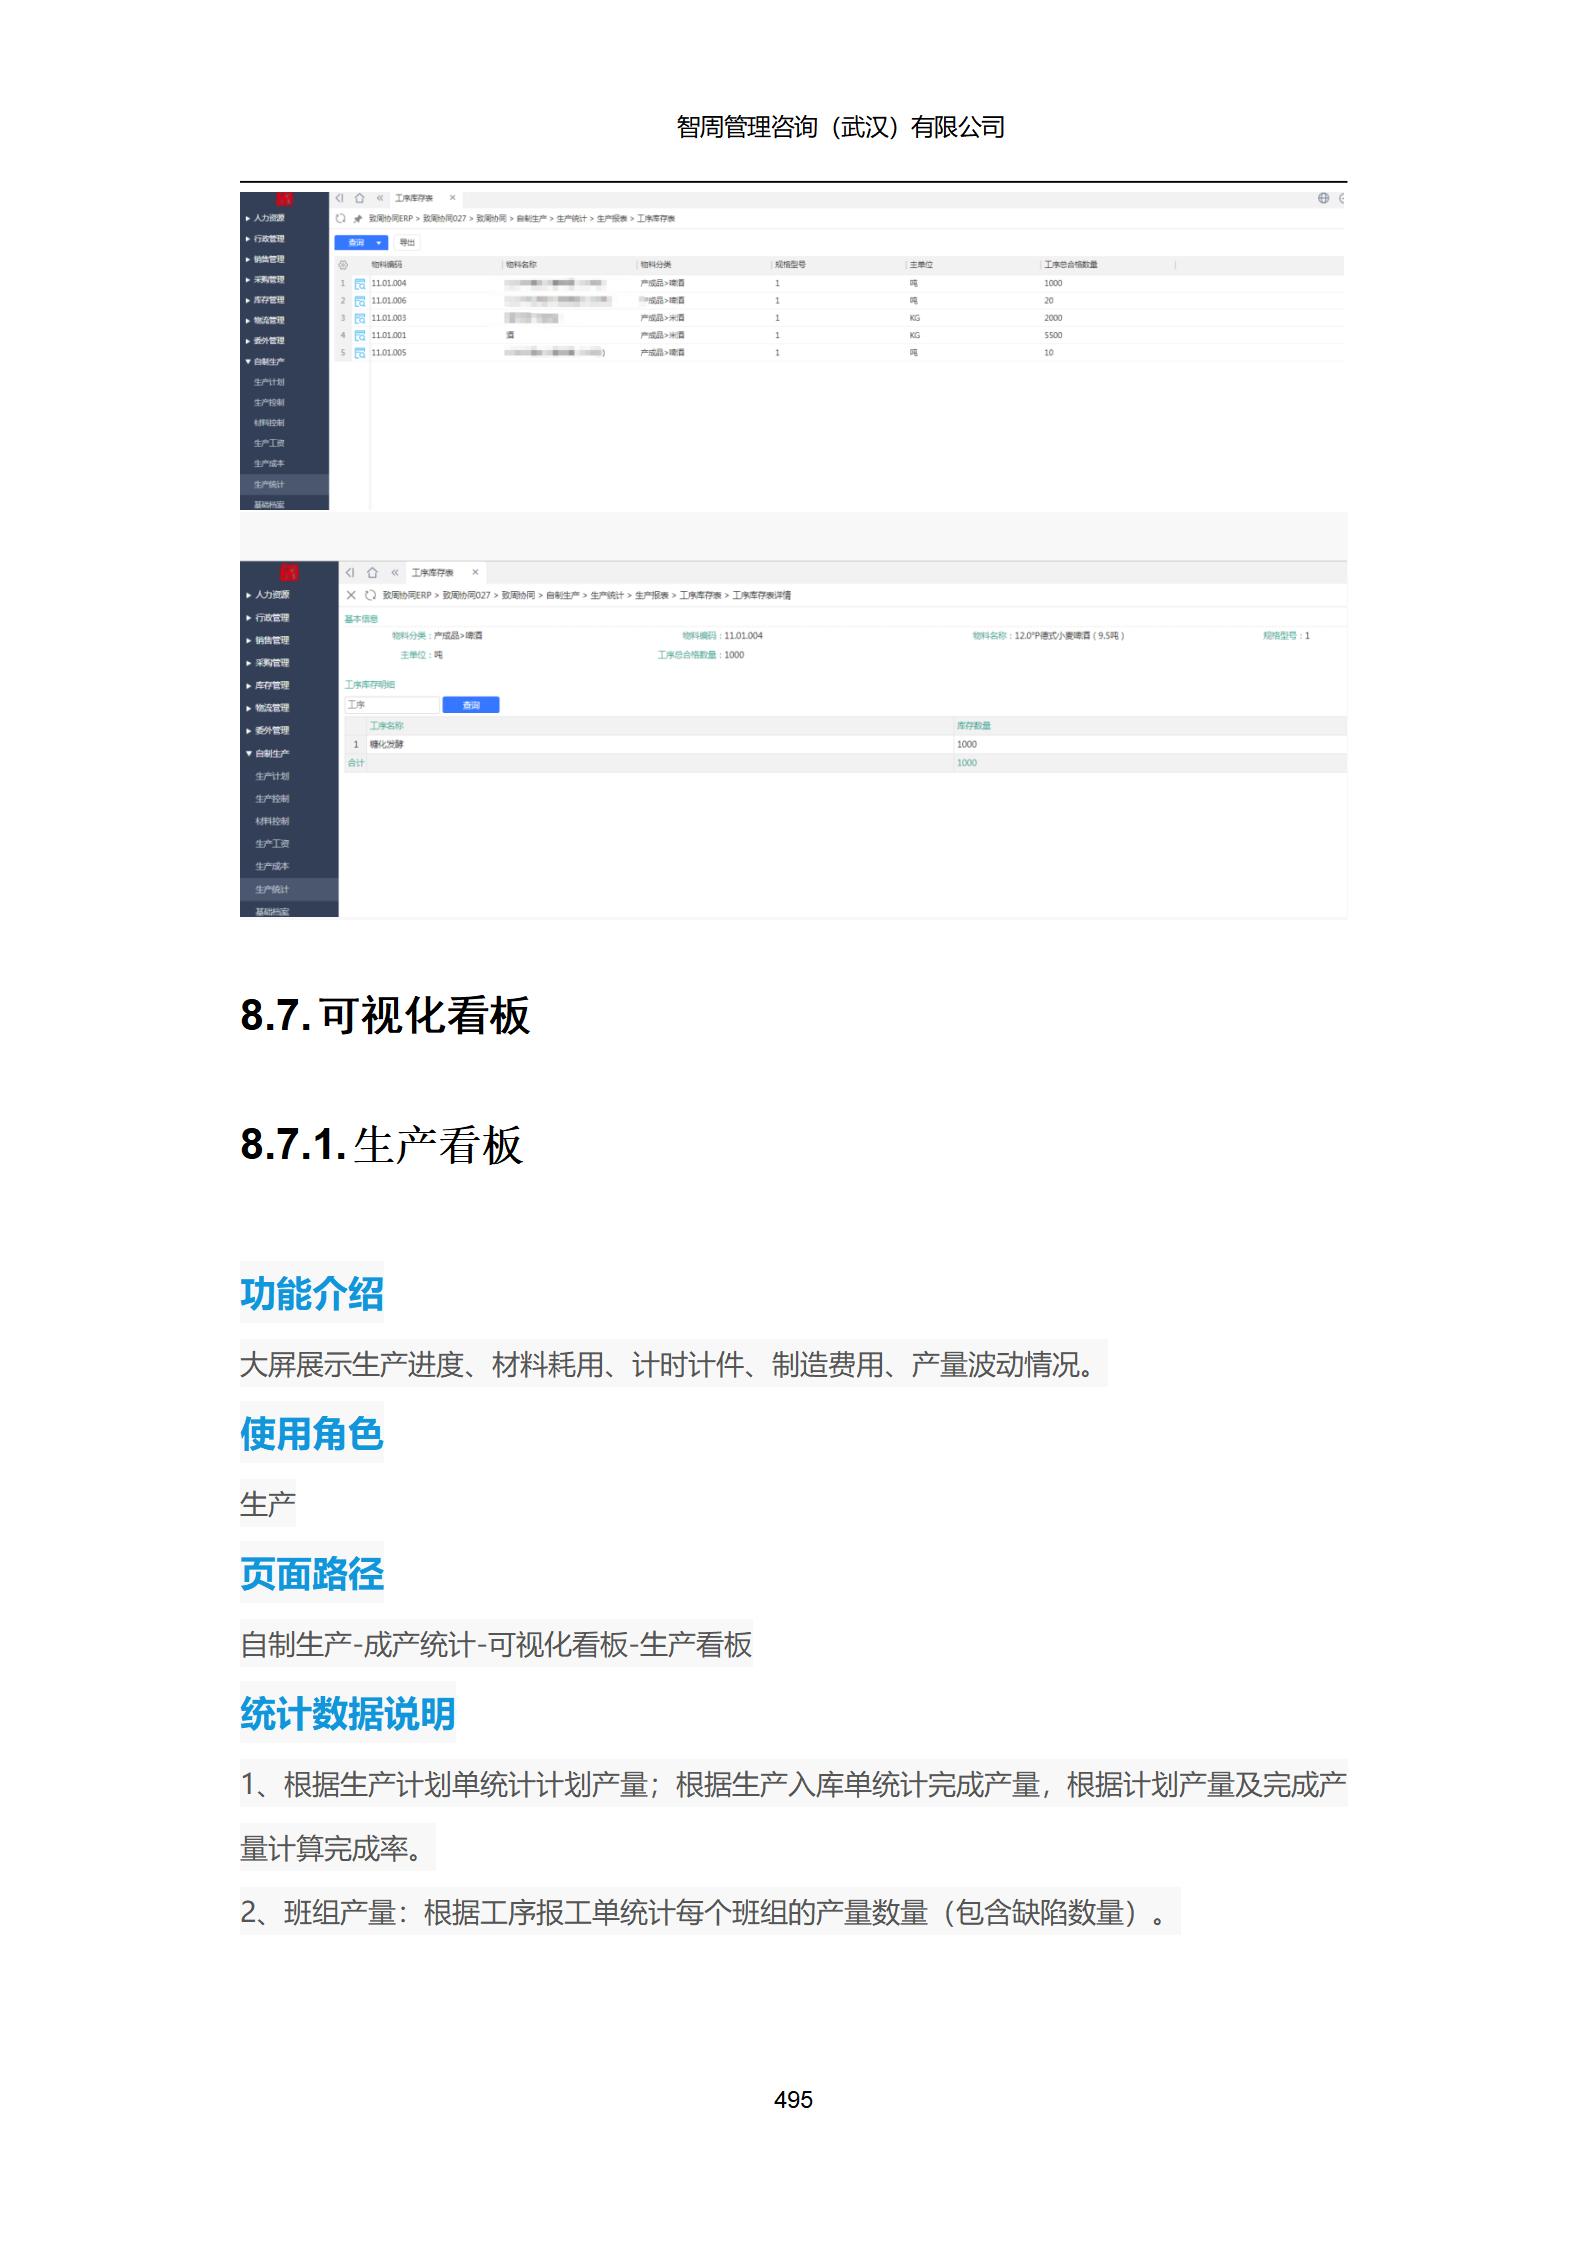Open the table column settings gear icon

coord(343,265)
